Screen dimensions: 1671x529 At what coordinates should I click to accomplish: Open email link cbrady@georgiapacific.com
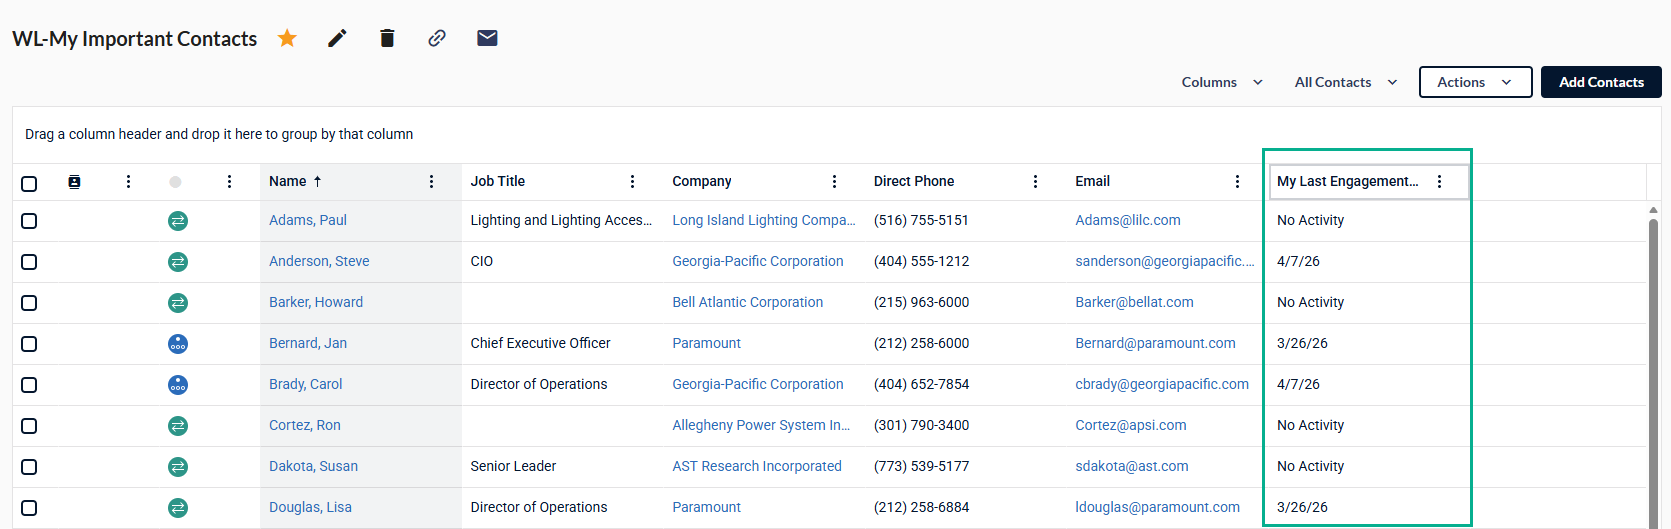pyautogui.click(x=1162, y=384)
